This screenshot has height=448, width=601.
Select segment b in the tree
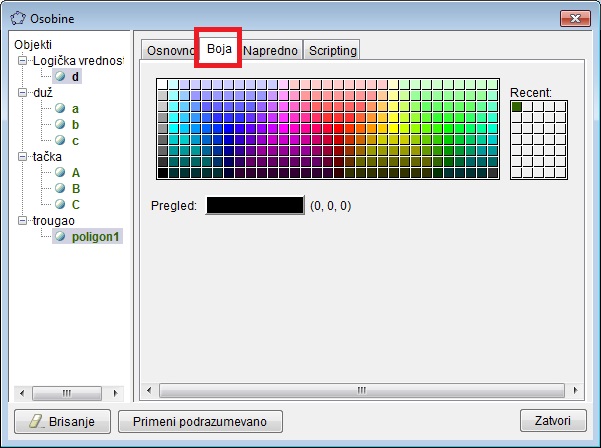point(75,125)
